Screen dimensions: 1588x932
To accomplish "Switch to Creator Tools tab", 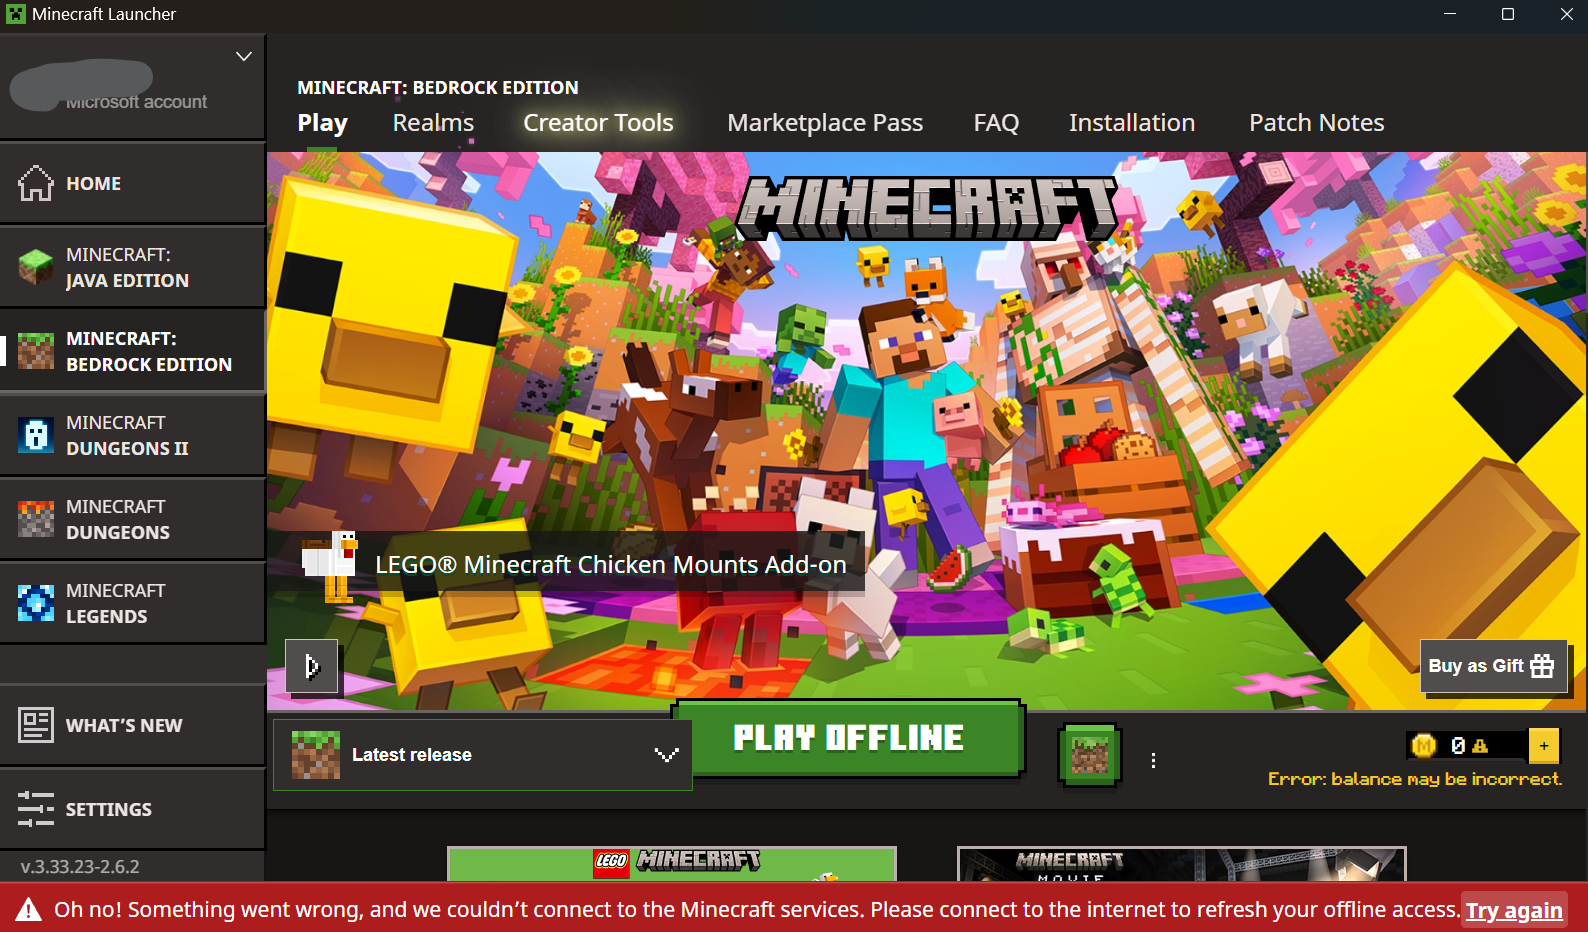I will (598, 123).
